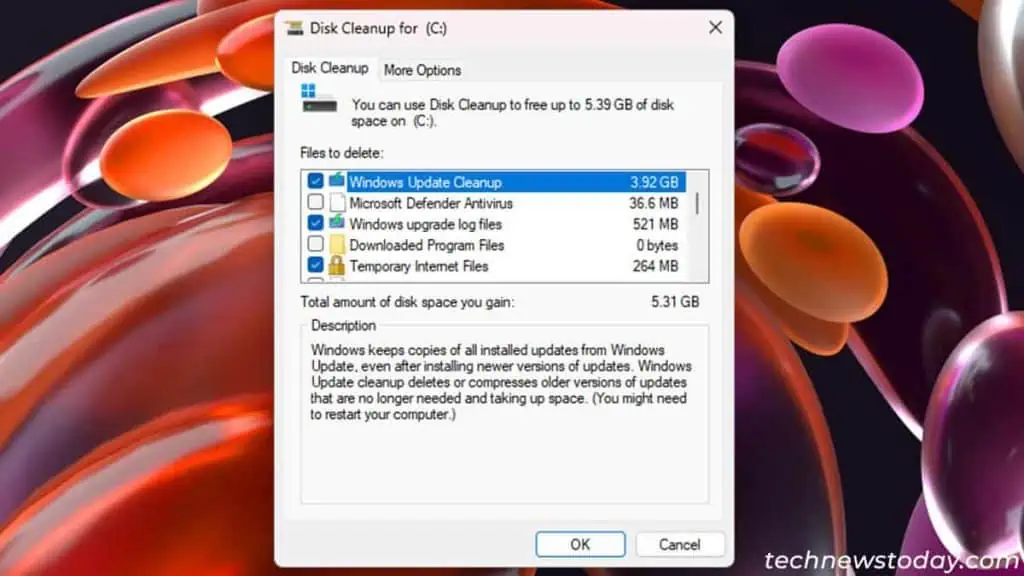
Task: Click the Microsoft Defender Antivirus file icon
Action: (x=337, y=202)
